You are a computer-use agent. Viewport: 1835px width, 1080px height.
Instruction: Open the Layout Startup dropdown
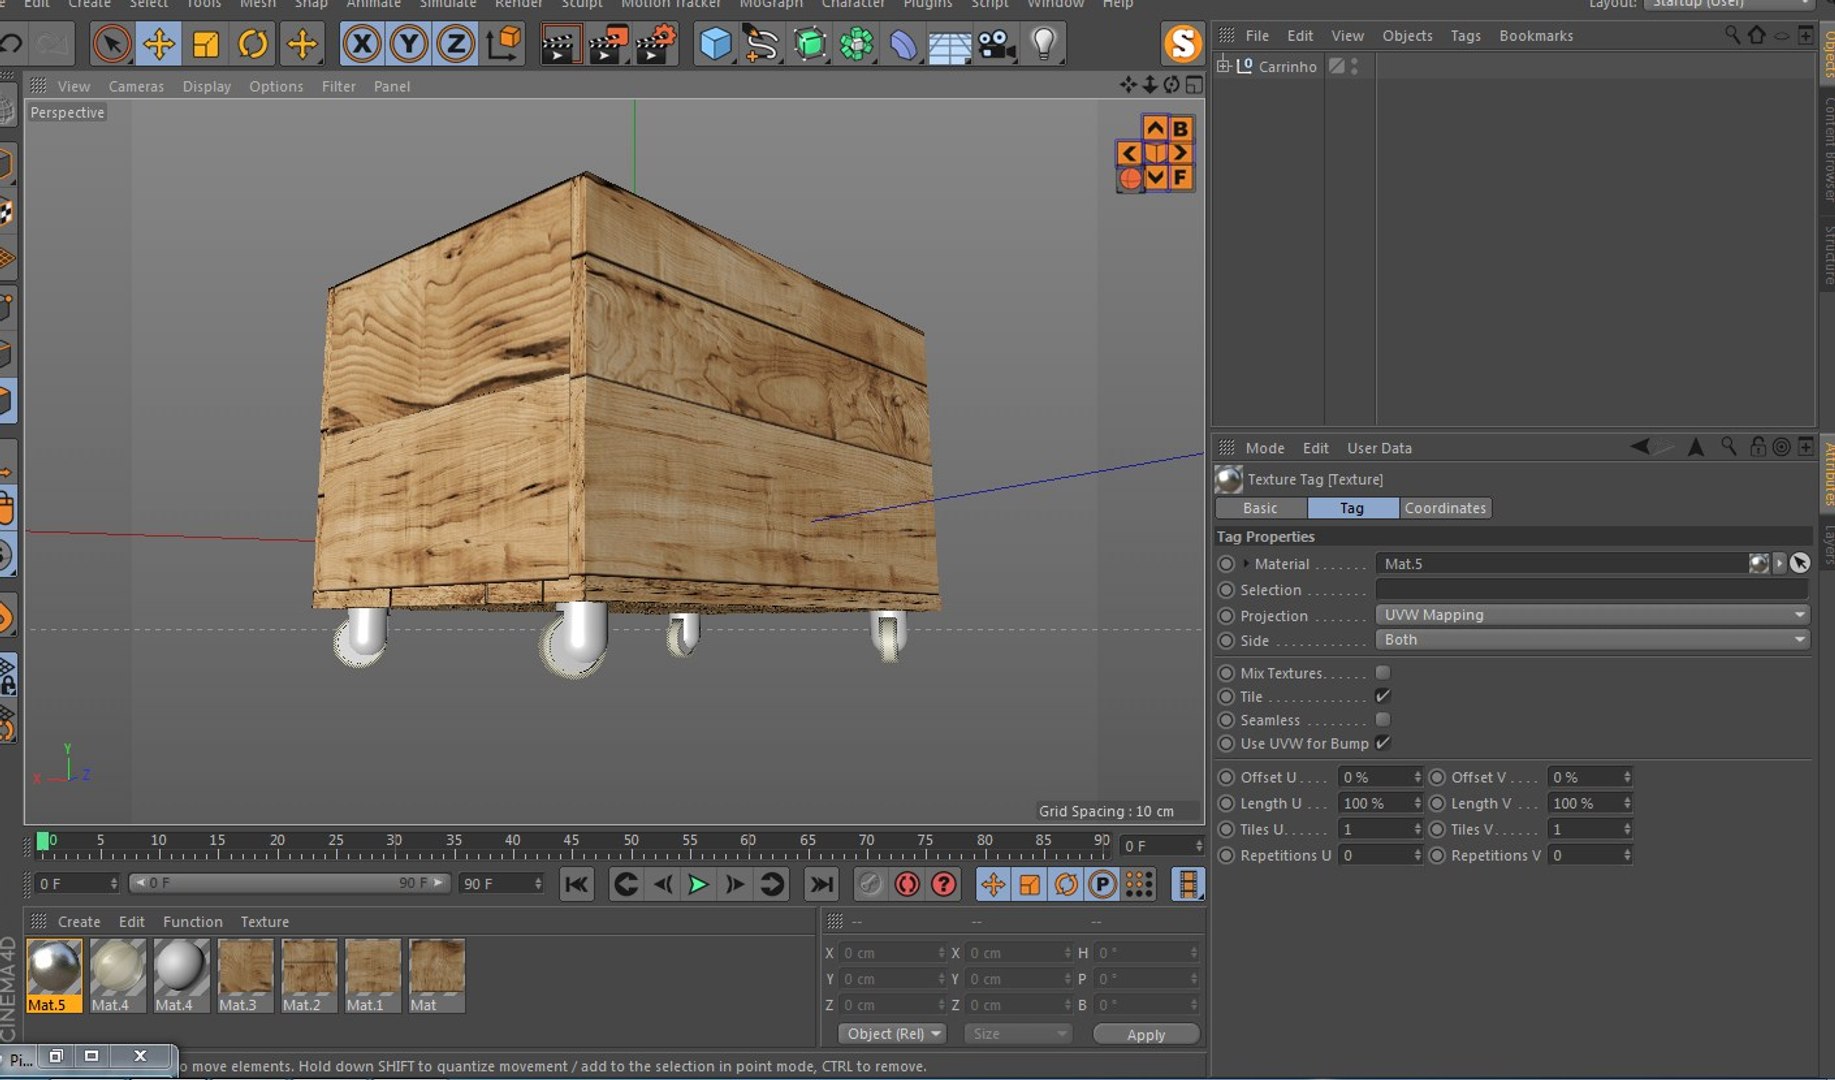click(x=1730, y=4)
